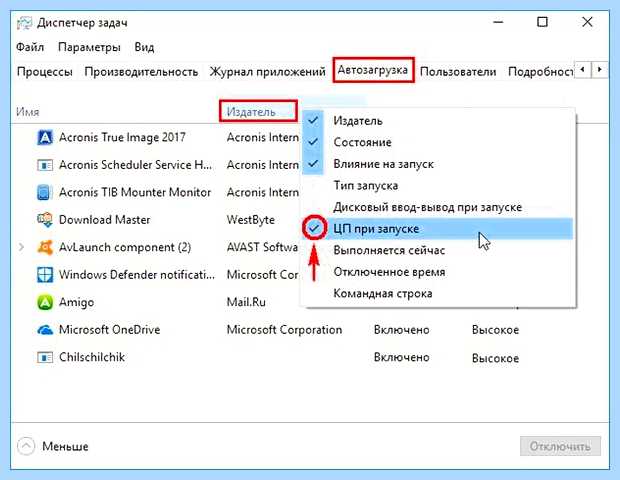Click the Windows Defender shield icon
Image resolution: width=620 pixels, height=480 pixels.
coord(45,274)
